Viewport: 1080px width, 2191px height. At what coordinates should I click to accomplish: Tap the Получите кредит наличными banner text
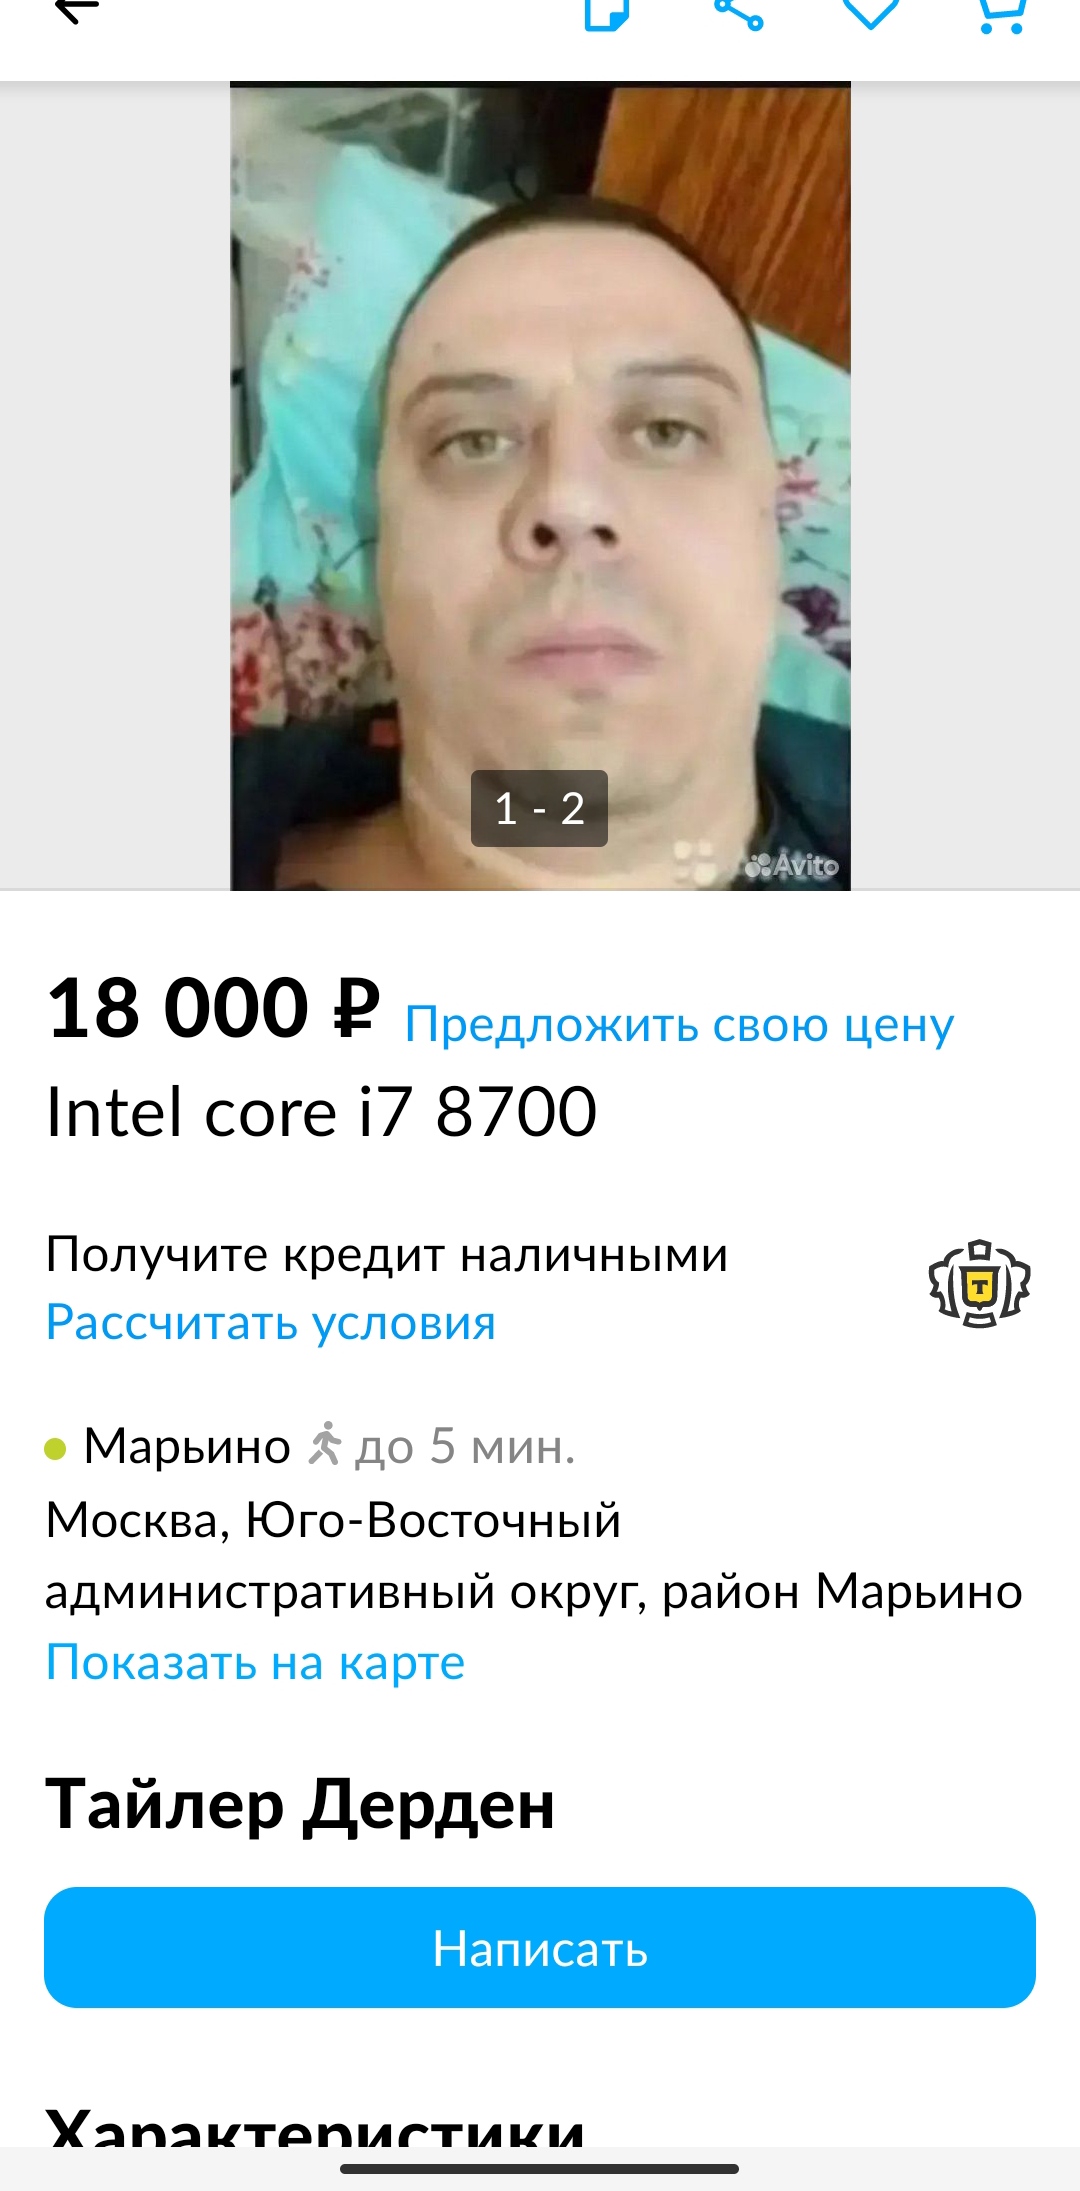coord(387,1254)
